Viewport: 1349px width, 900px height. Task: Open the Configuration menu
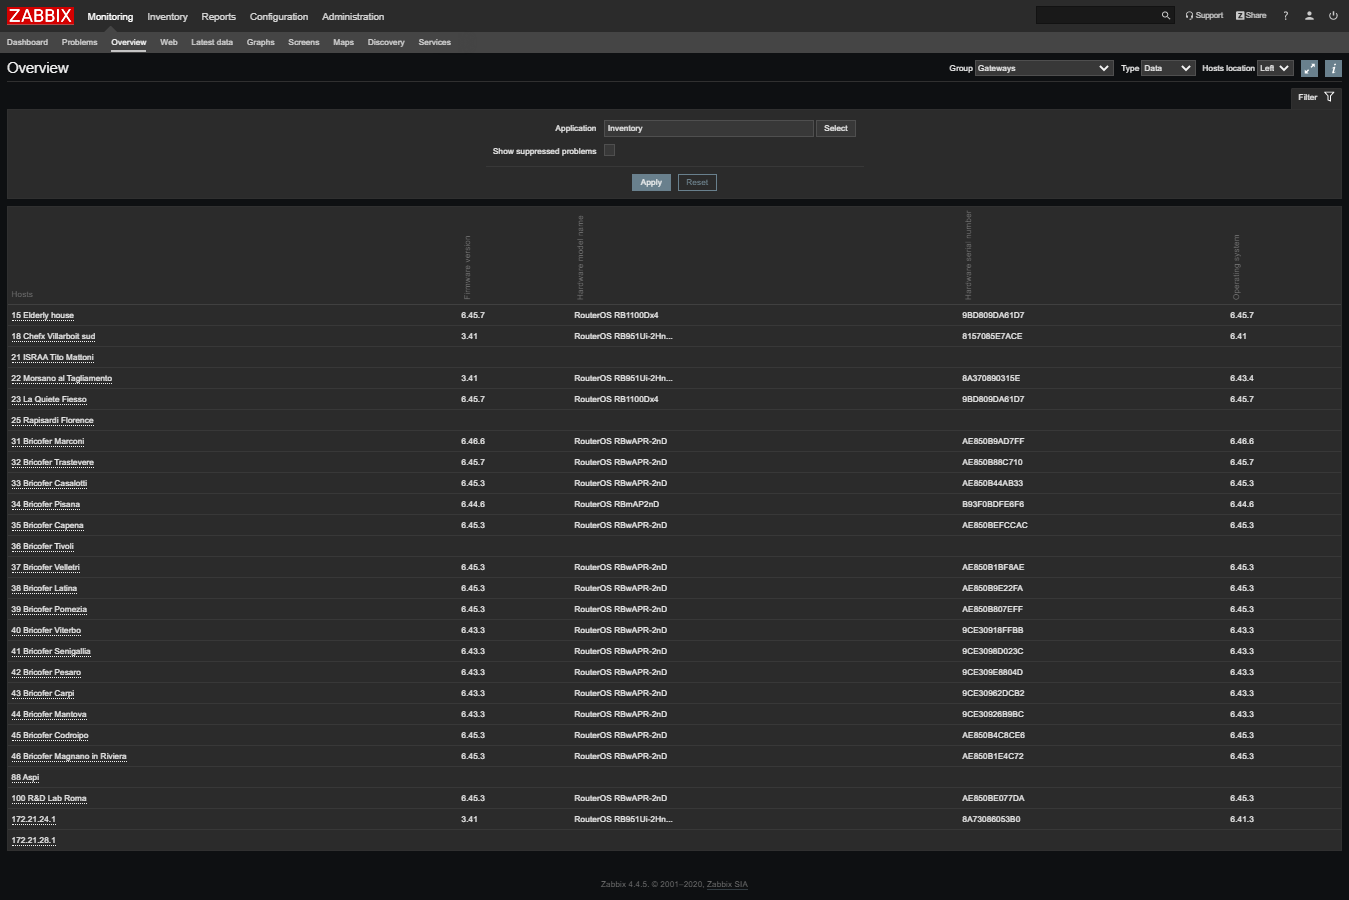(x=279, y=17)
